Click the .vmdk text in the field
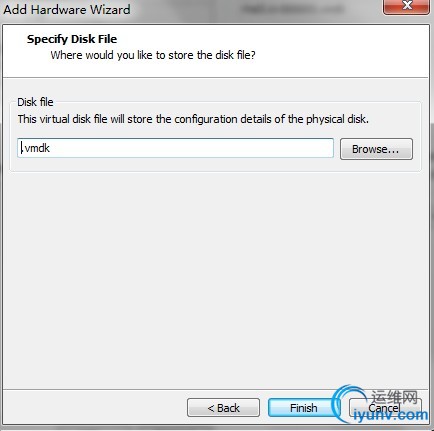 [36, 148]
